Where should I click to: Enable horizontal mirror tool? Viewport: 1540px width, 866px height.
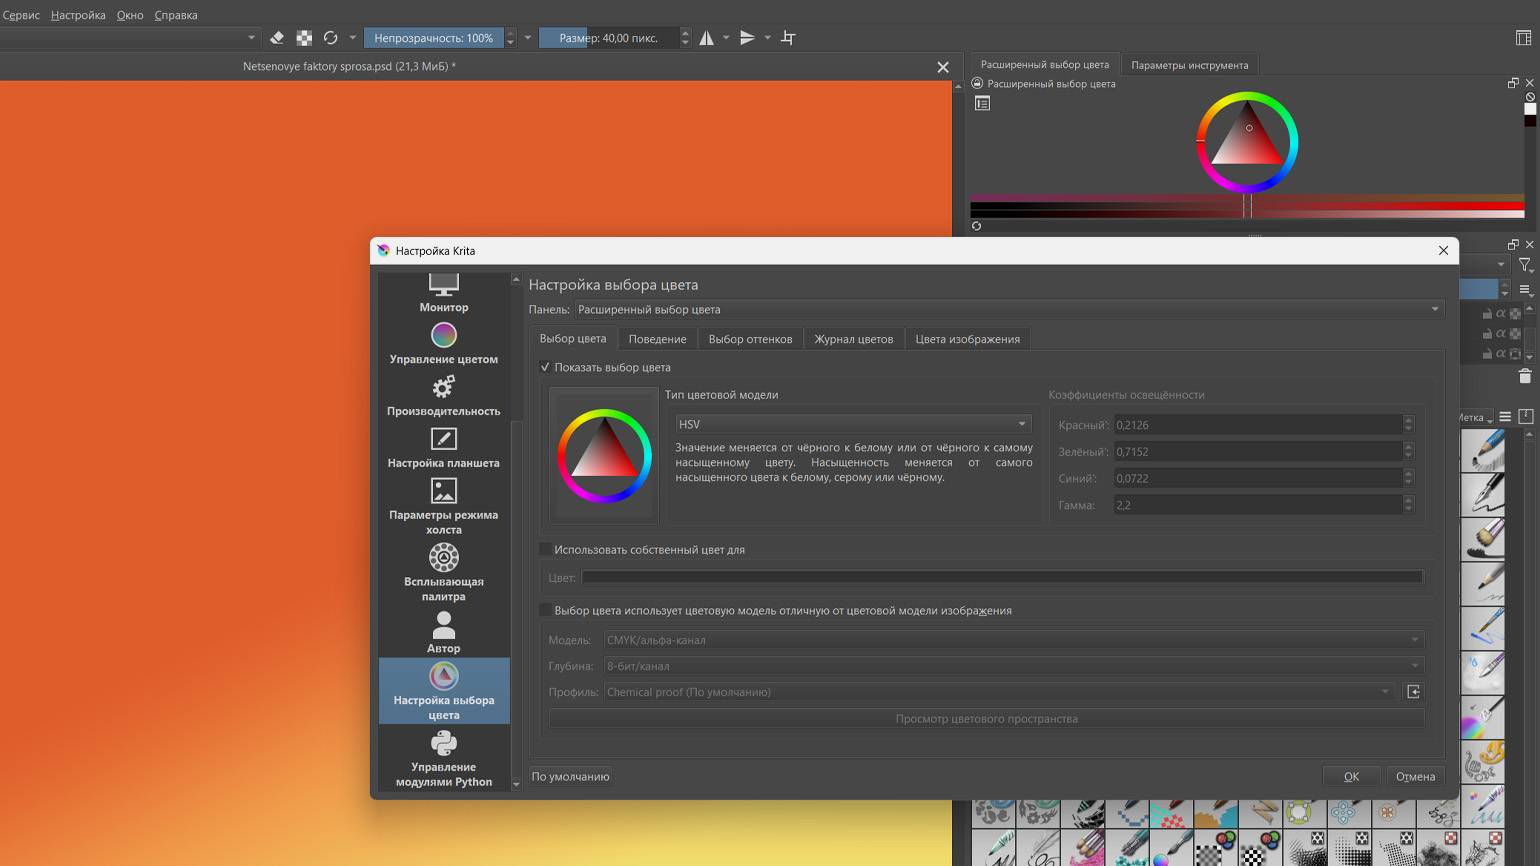707,38
